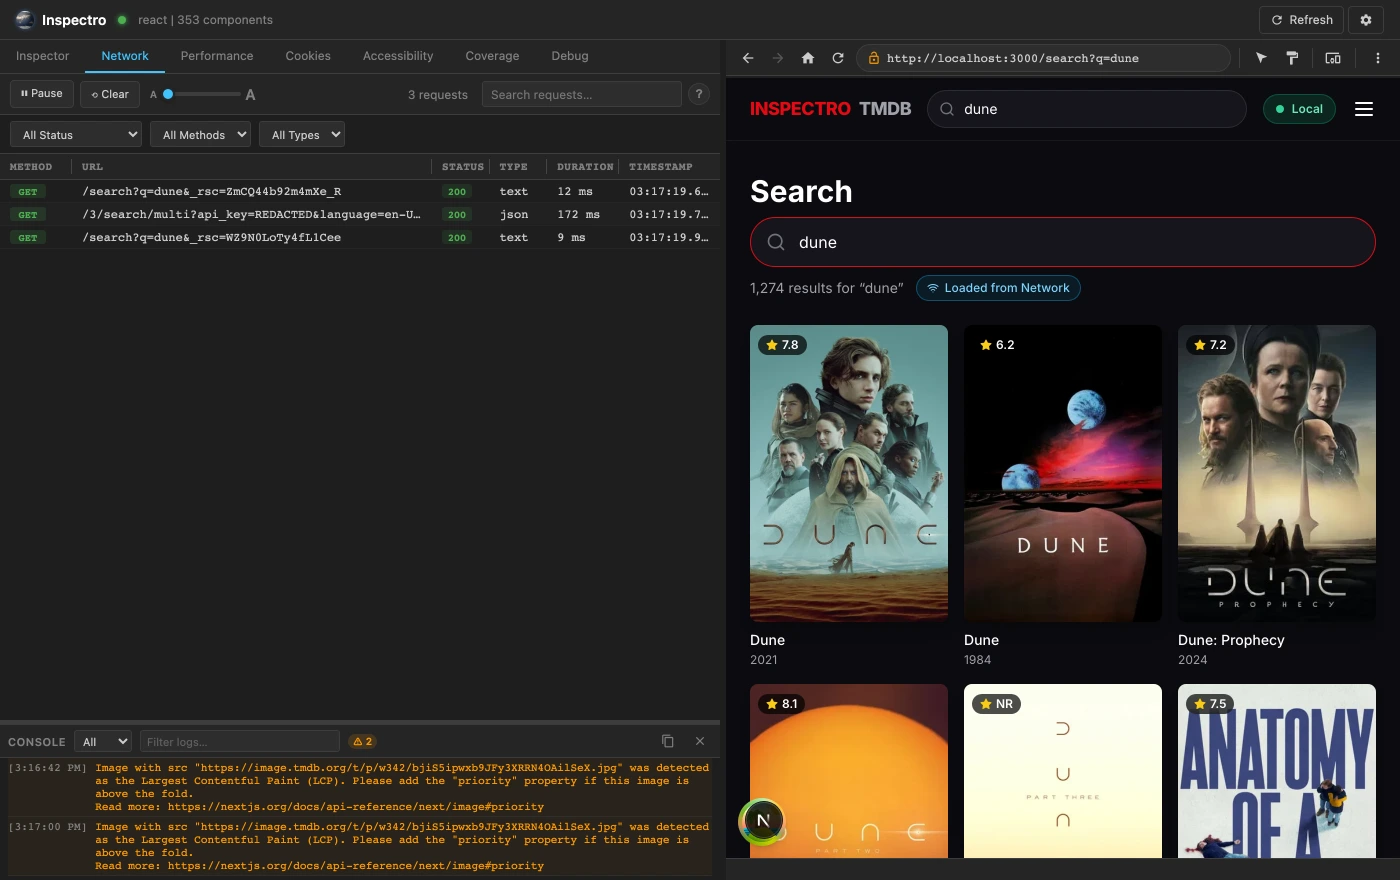
Task: Open the Dune Part Three poster card
Action: 1063,771
